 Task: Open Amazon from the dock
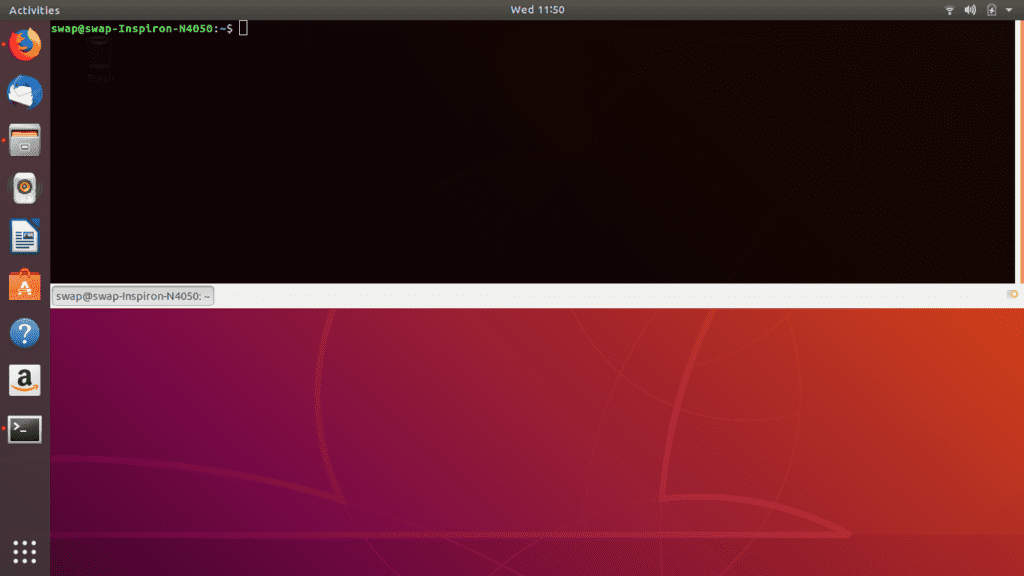[x=23, y=381]
